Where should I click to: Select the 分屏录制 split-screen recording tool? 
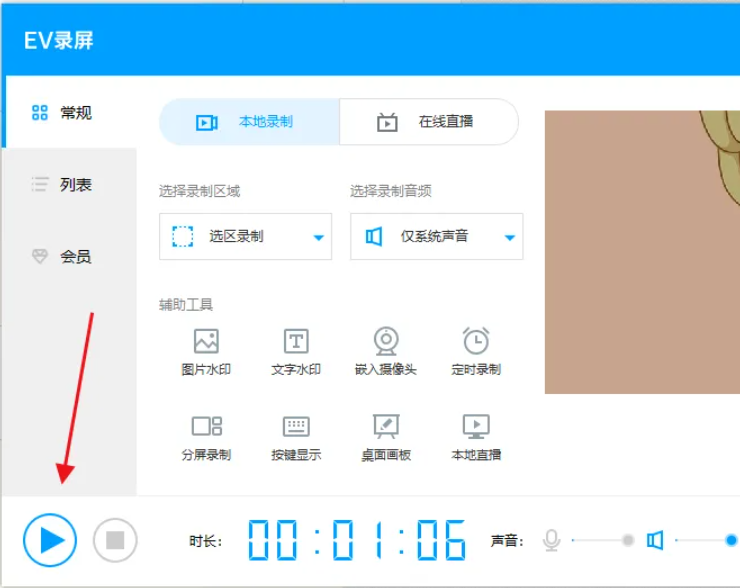pyautogui.click(x=206, y=438)
